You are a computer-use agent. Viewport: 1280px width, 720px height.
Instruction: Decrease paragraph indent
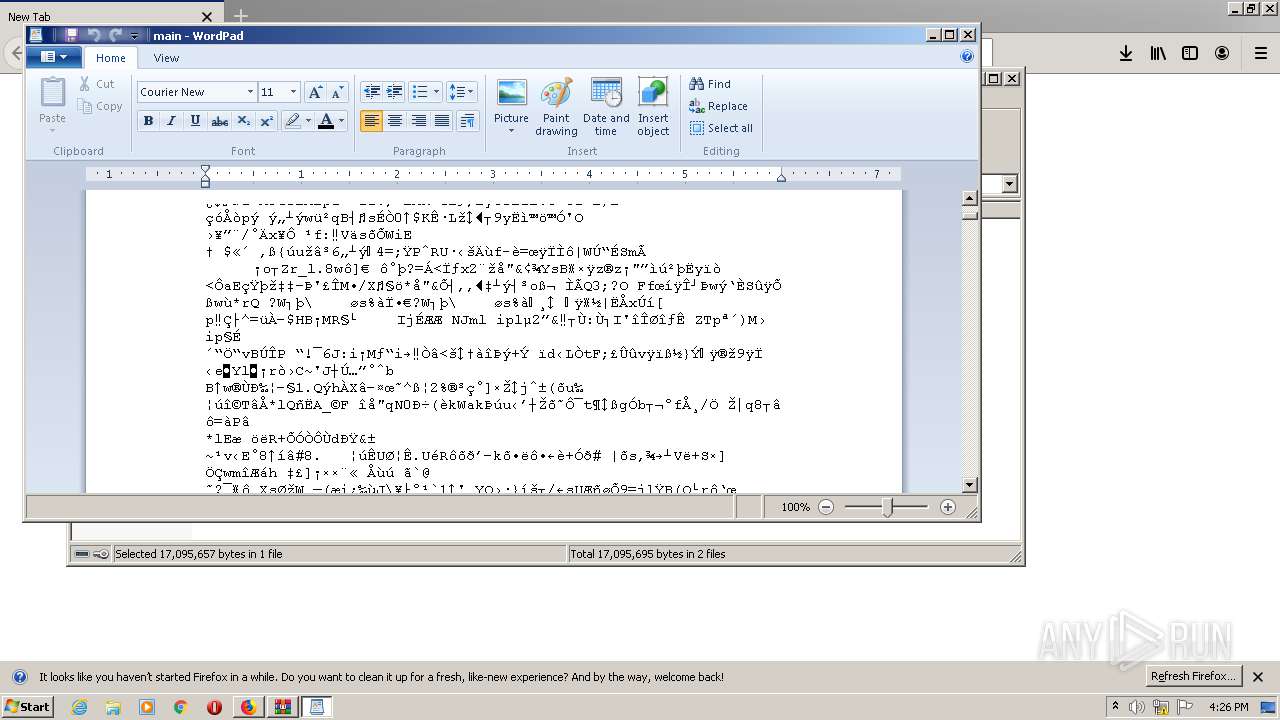(x=371, y=92)
